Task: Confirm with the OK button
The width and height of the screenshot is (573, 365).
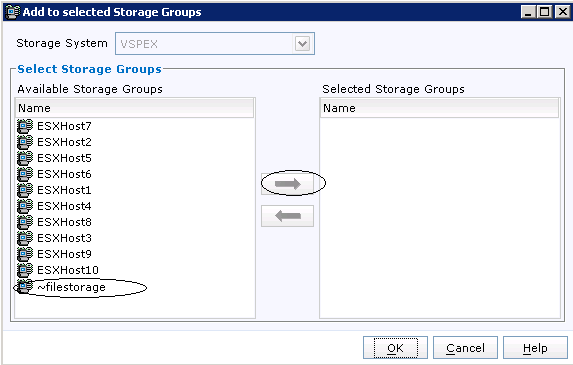Action: 395,348
